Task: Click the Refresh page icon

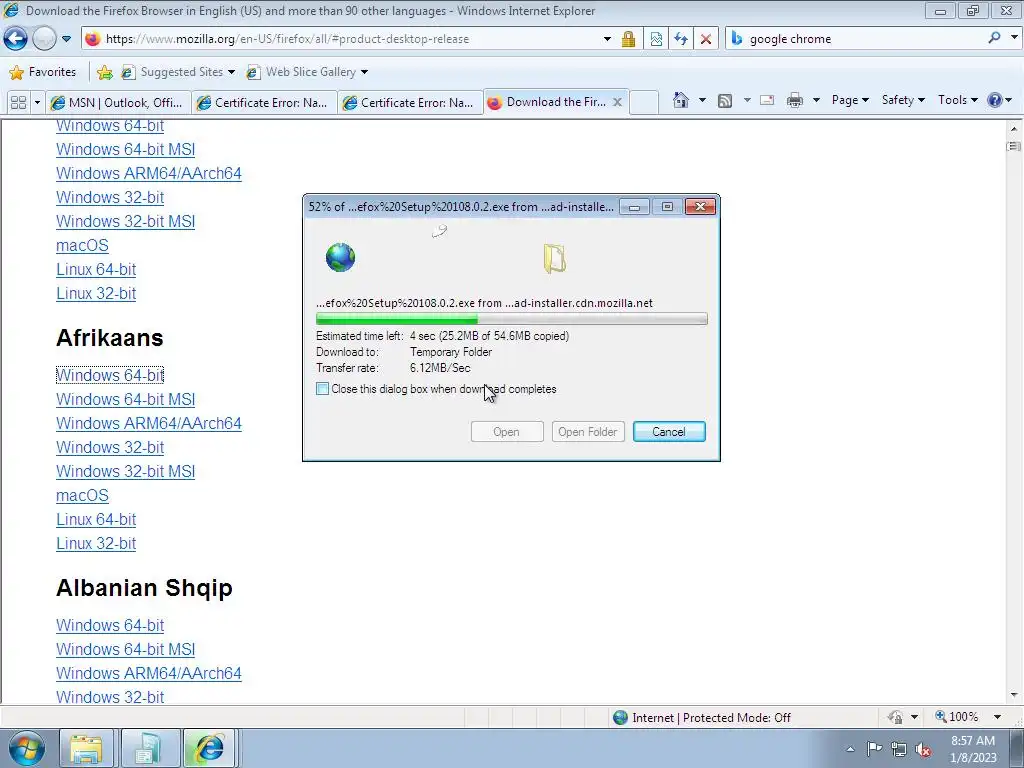Action: pos(681,39)
